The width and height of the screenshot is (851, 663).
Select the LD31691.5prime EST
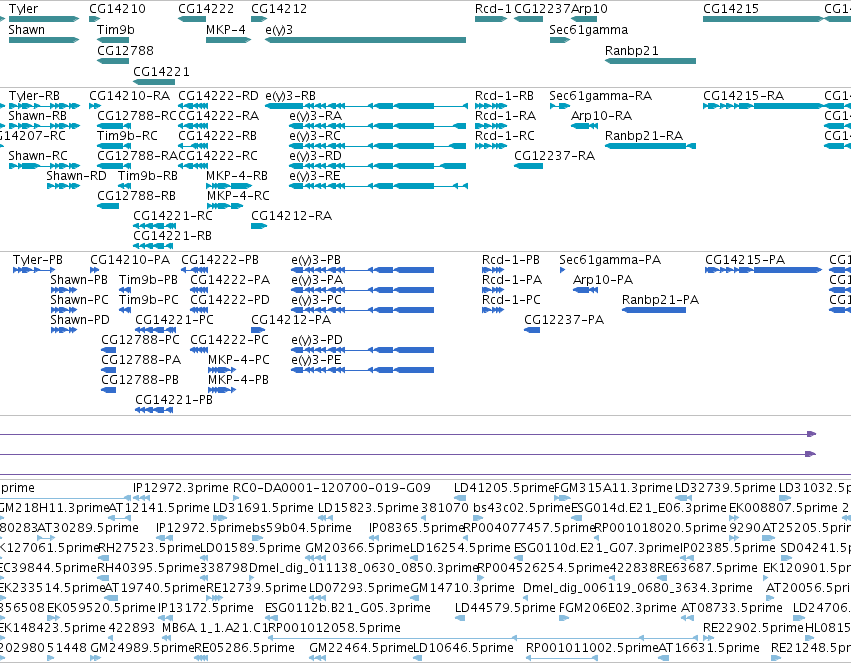coord(218,518)
